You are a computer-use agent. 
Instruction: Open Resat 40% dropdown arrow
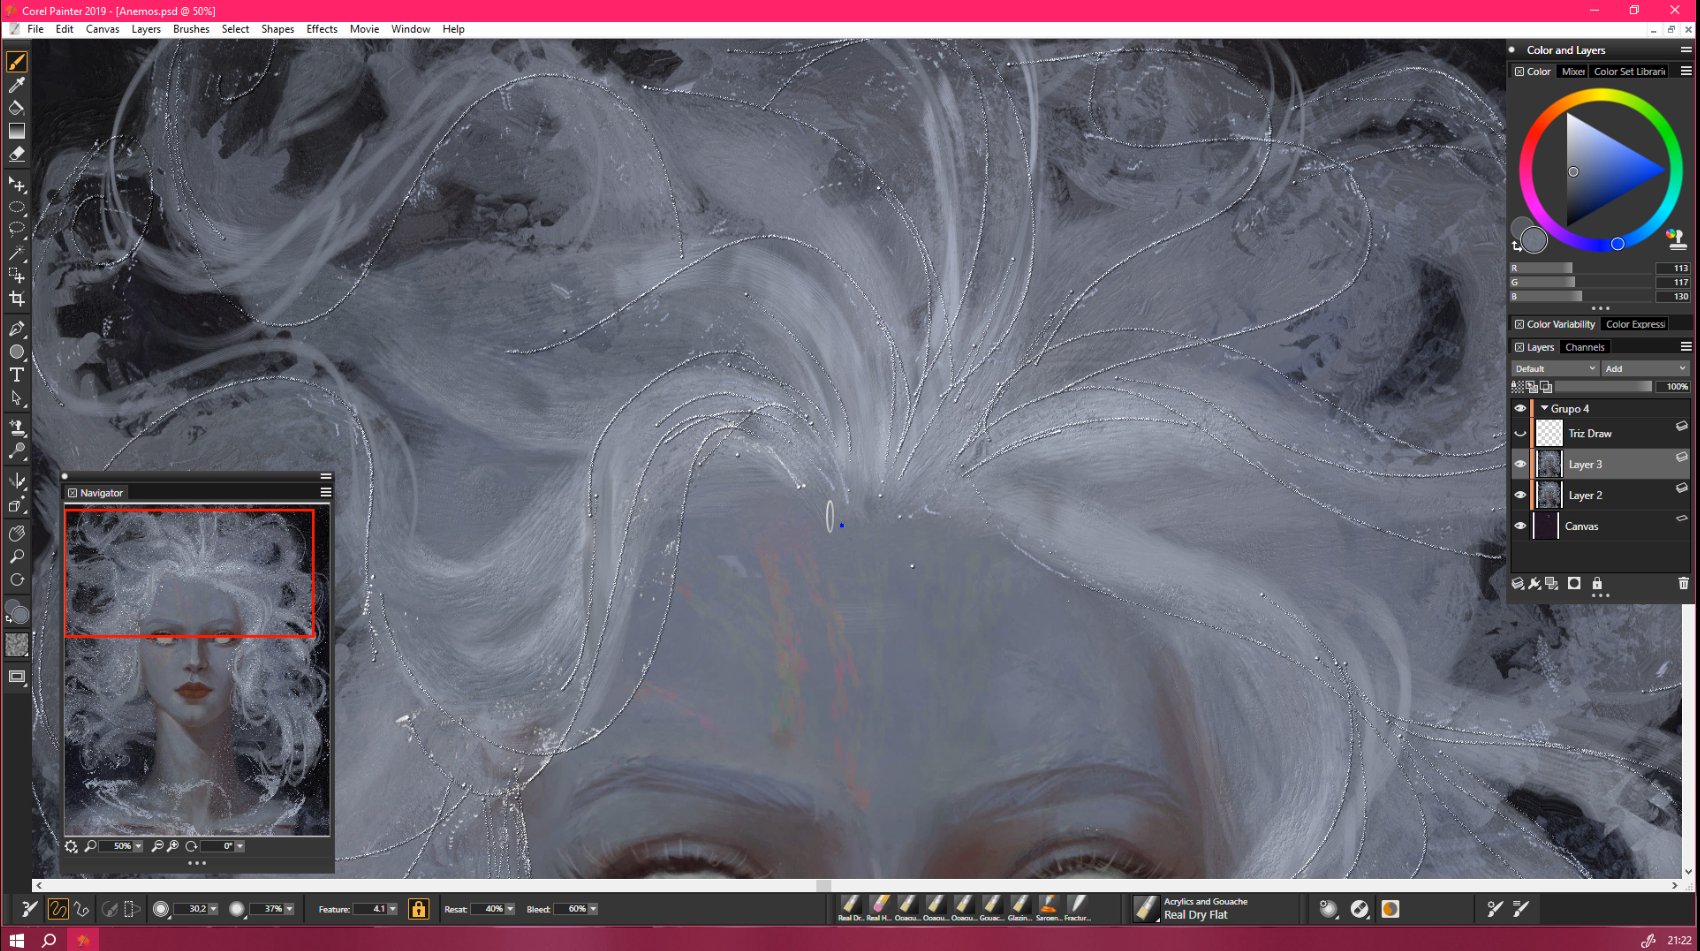tap(510, 909)
